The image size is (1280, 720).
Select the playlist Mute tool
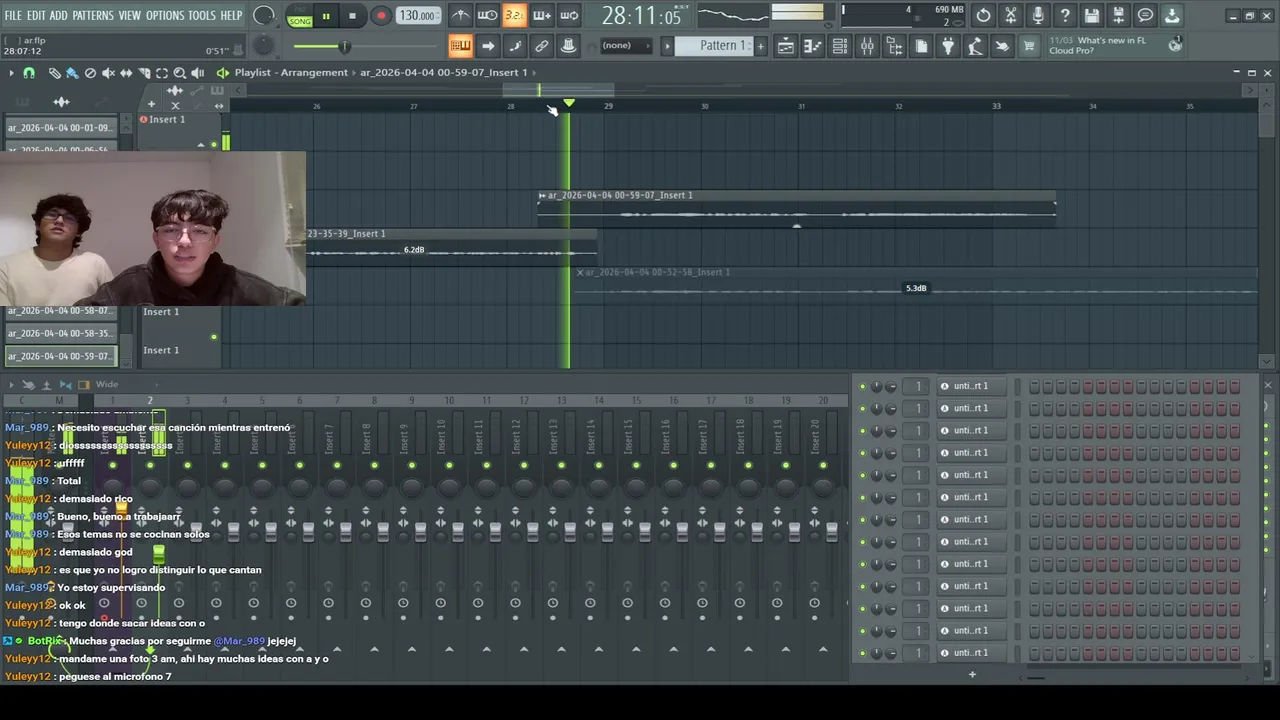(108, 73)
